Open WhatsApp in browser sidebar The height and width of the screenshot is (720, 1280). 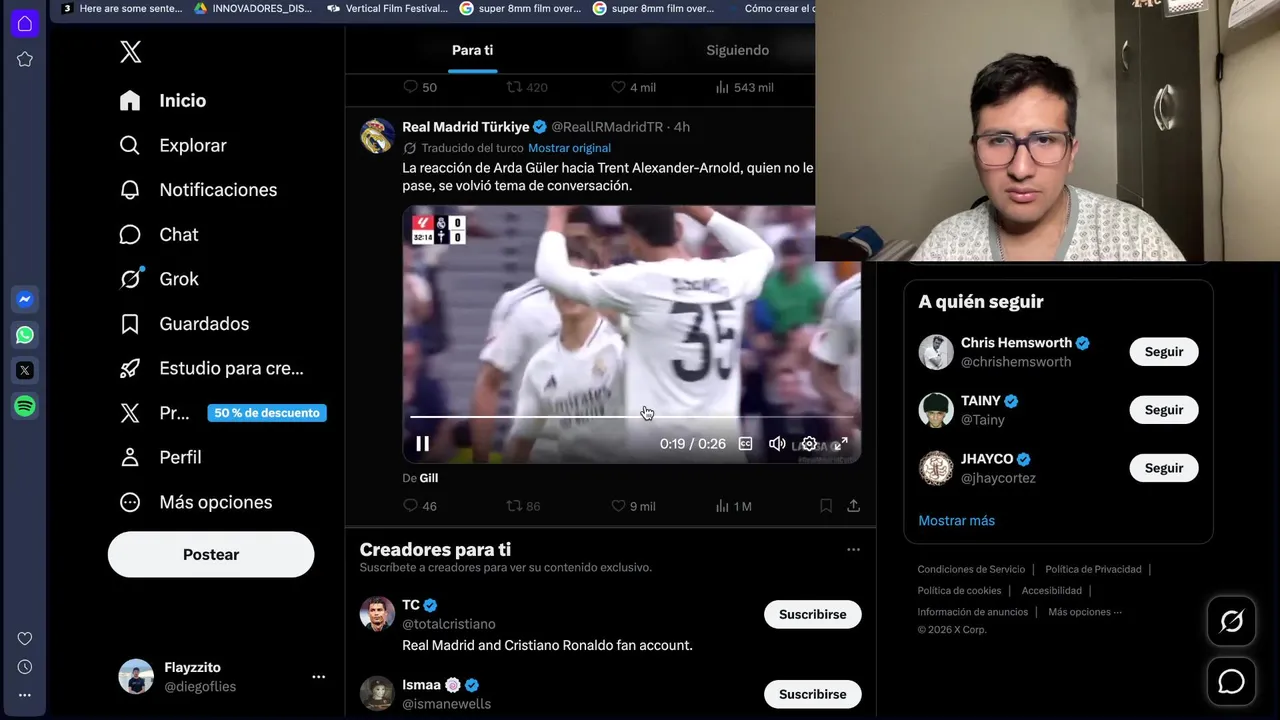pos(25,335)
